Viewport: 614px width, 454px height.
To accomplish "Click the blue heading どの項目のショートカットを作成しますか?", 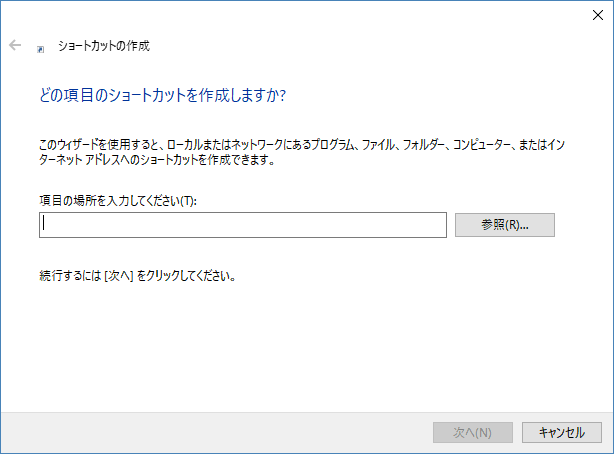I will point(163,95).
